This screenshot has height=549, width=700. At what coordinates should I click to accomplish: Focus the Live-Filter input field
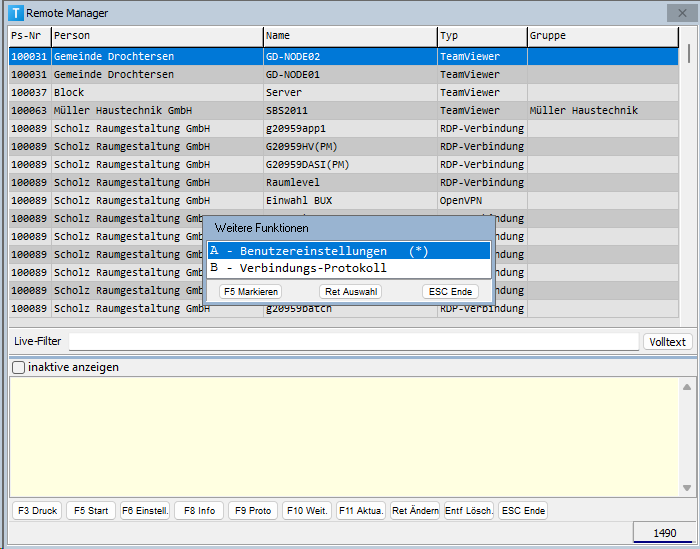point(354,342)
